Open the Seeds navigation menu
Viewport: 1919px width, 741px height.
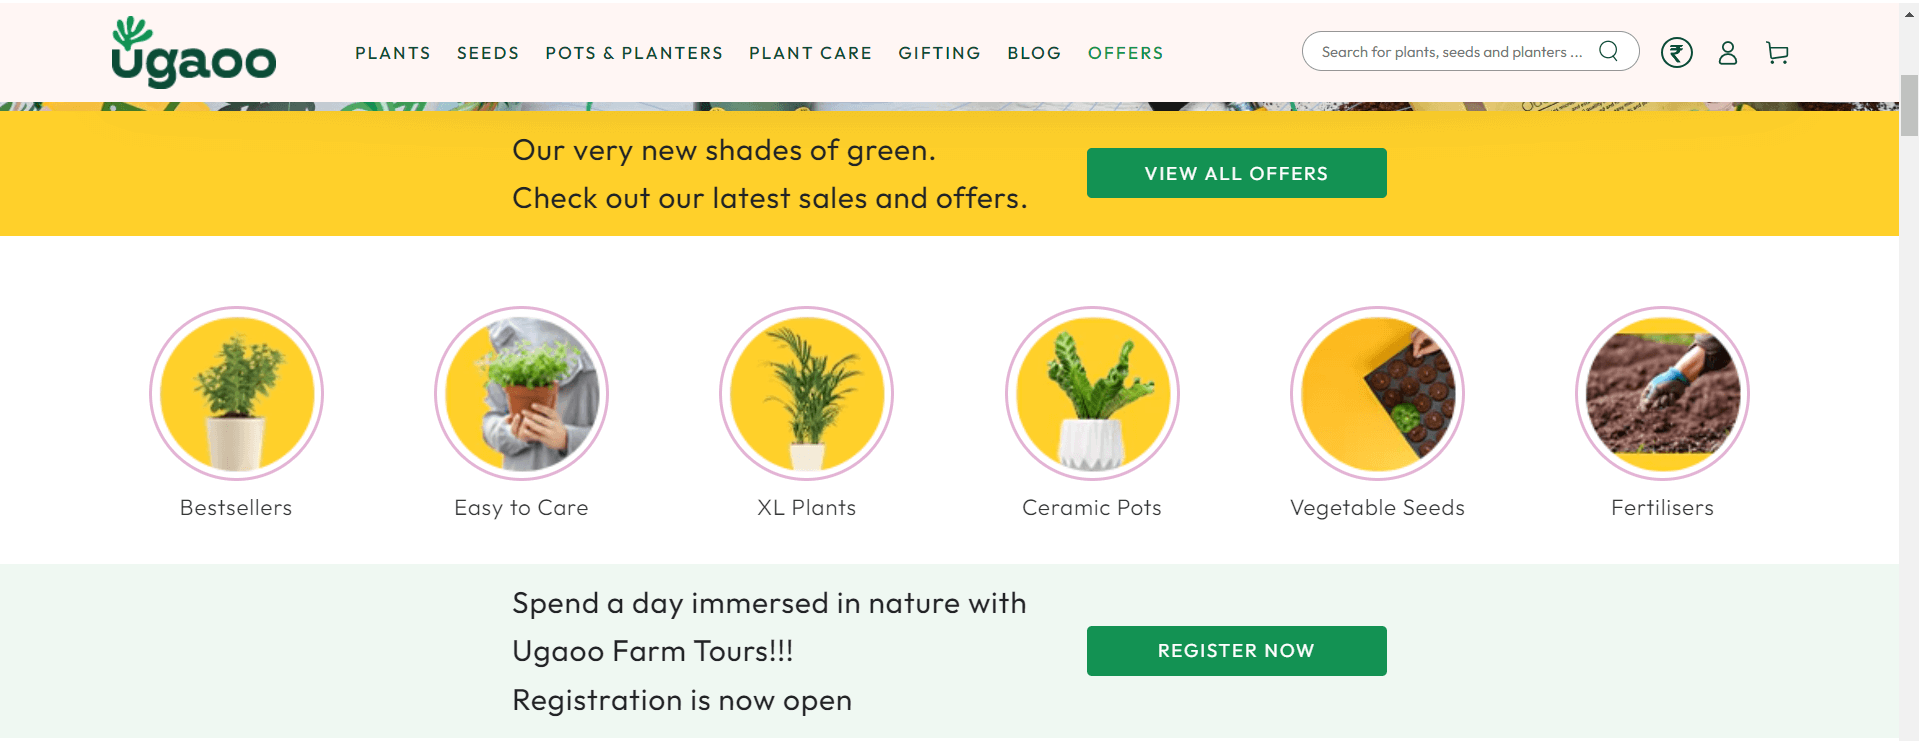coord(488,53)
